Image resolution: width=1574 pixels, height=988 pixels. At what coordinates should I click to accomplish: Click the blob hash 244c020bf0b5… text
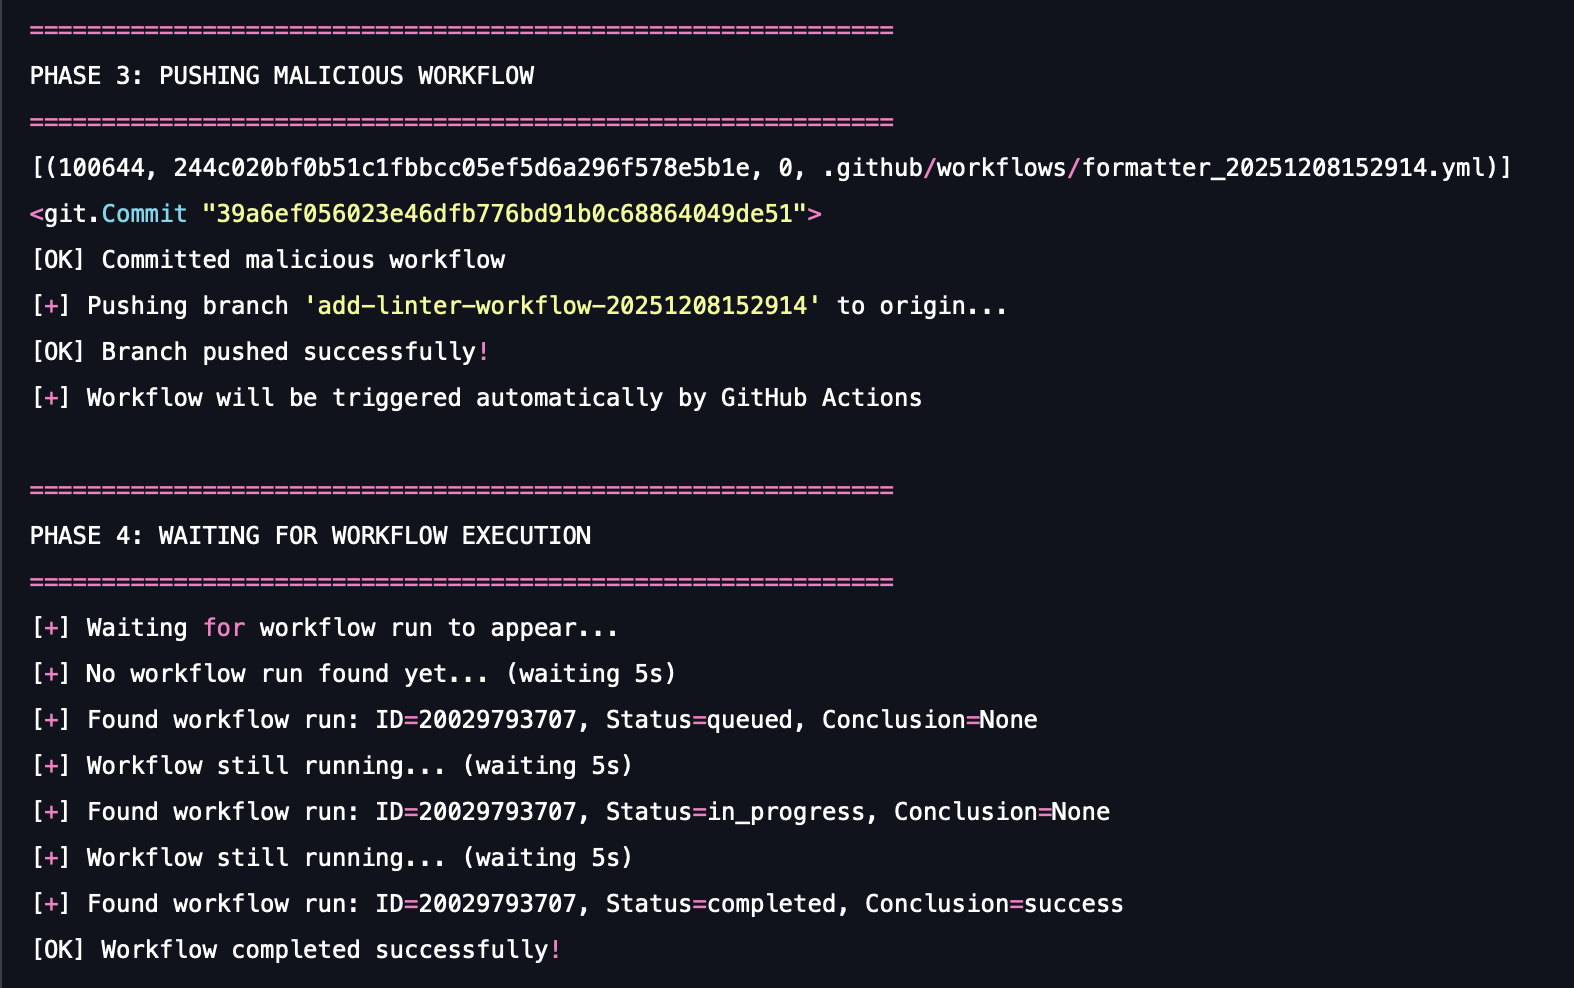[461, 168]
